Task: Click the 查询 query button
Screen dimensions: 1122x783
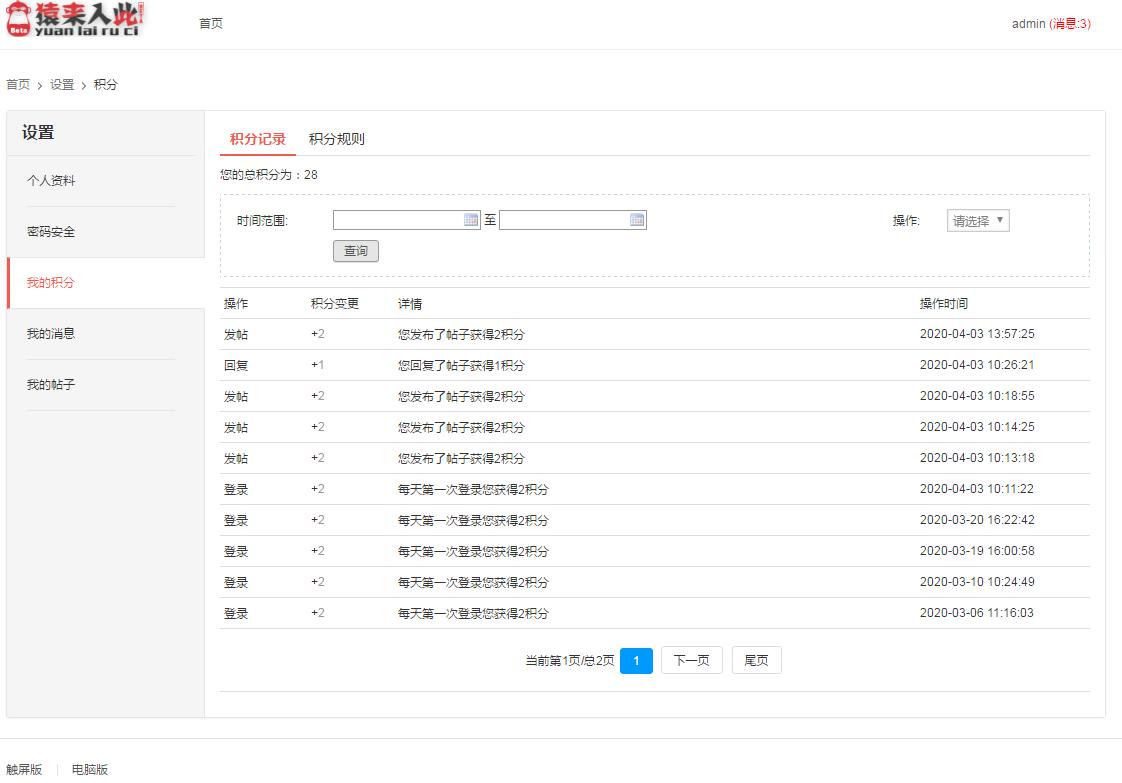Action: pos(355,251)
